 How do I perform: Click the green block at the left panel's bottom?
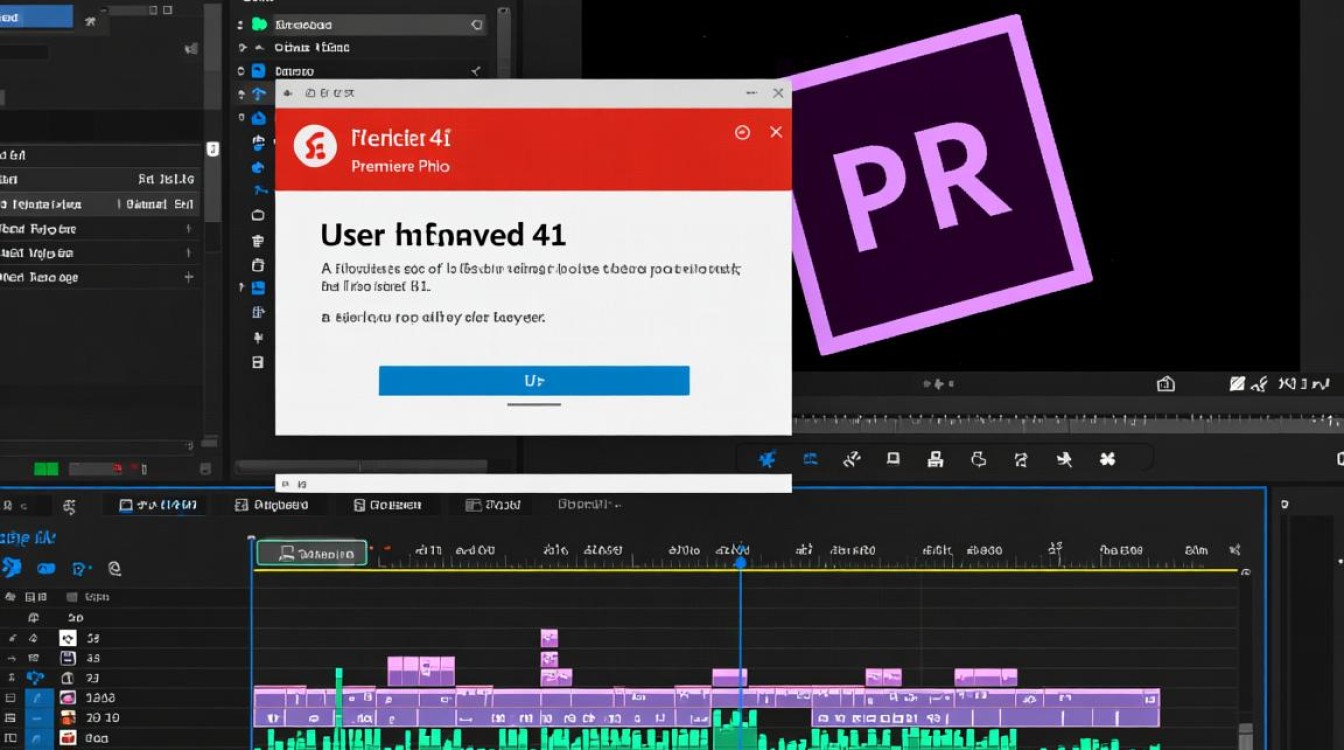tap(46, 468)
